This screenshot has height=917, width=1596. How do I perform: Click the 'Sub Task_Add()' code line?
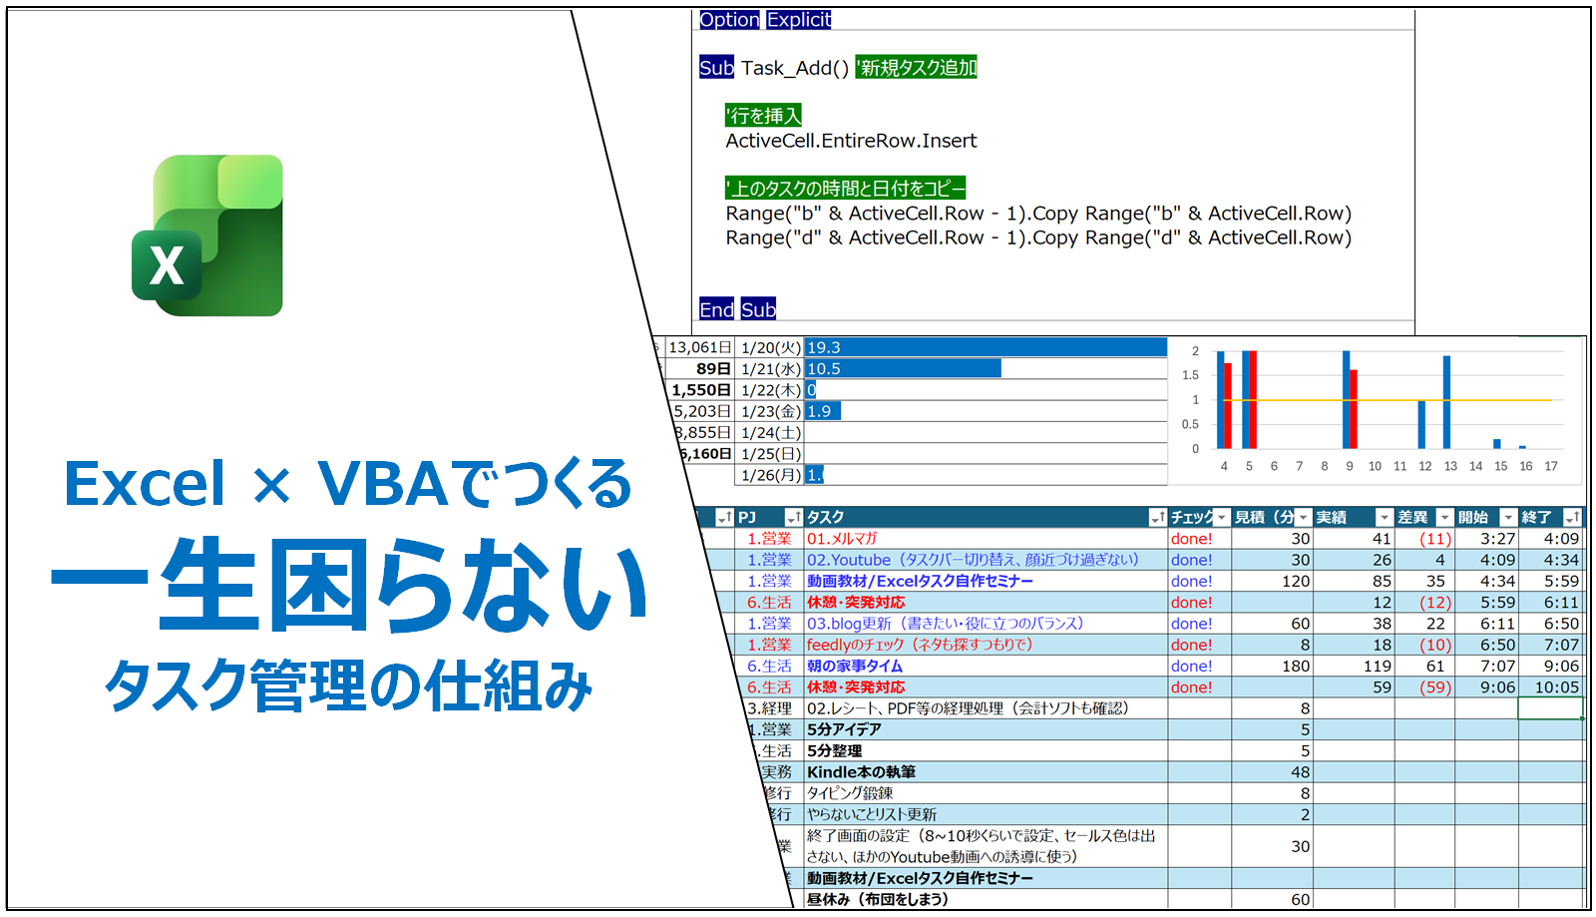838,68
